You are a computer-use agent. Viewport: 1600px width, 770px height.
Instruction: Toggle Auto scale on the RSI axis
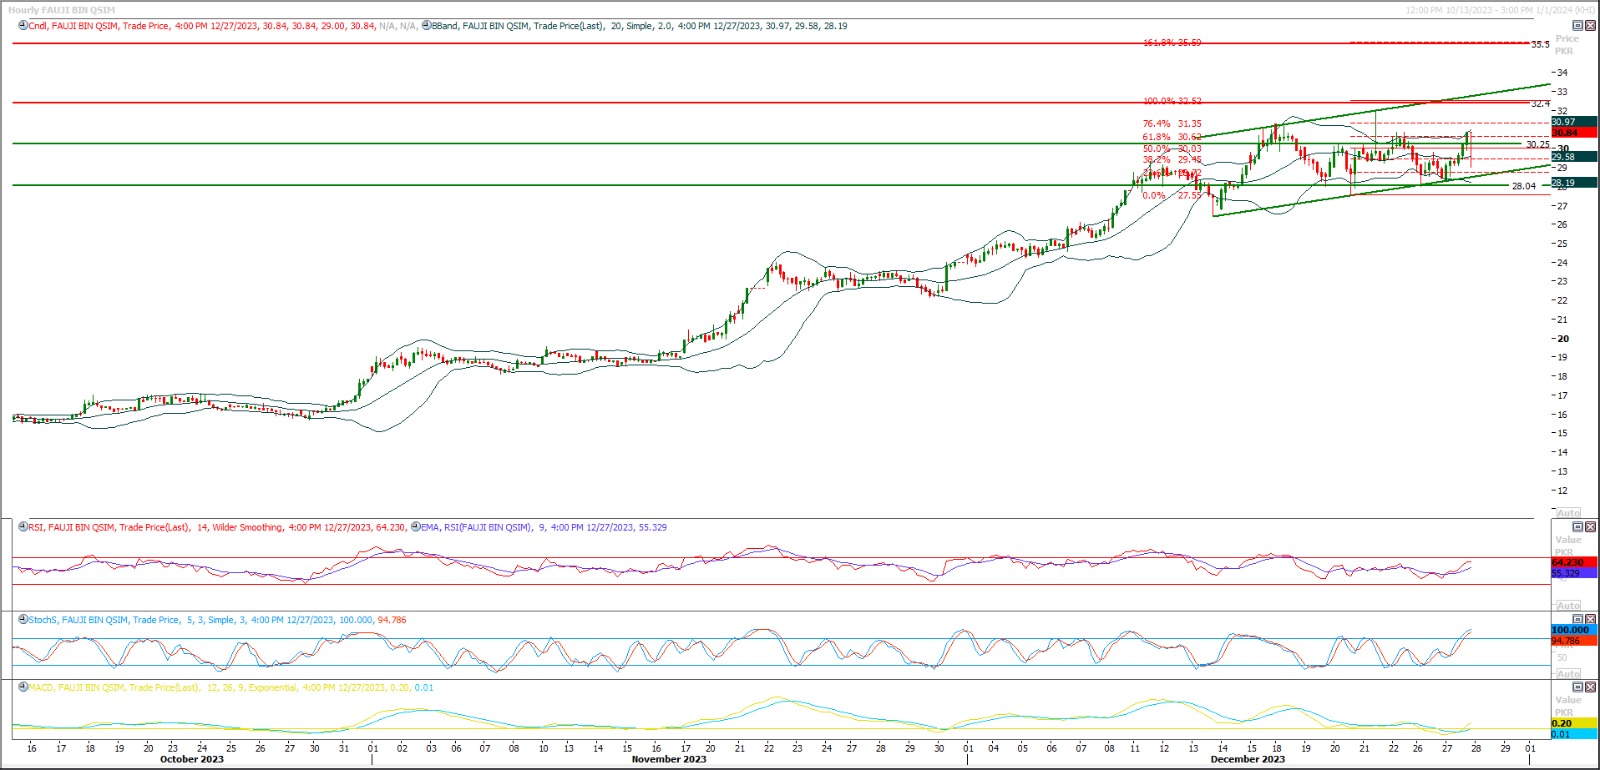(1569, 606)
